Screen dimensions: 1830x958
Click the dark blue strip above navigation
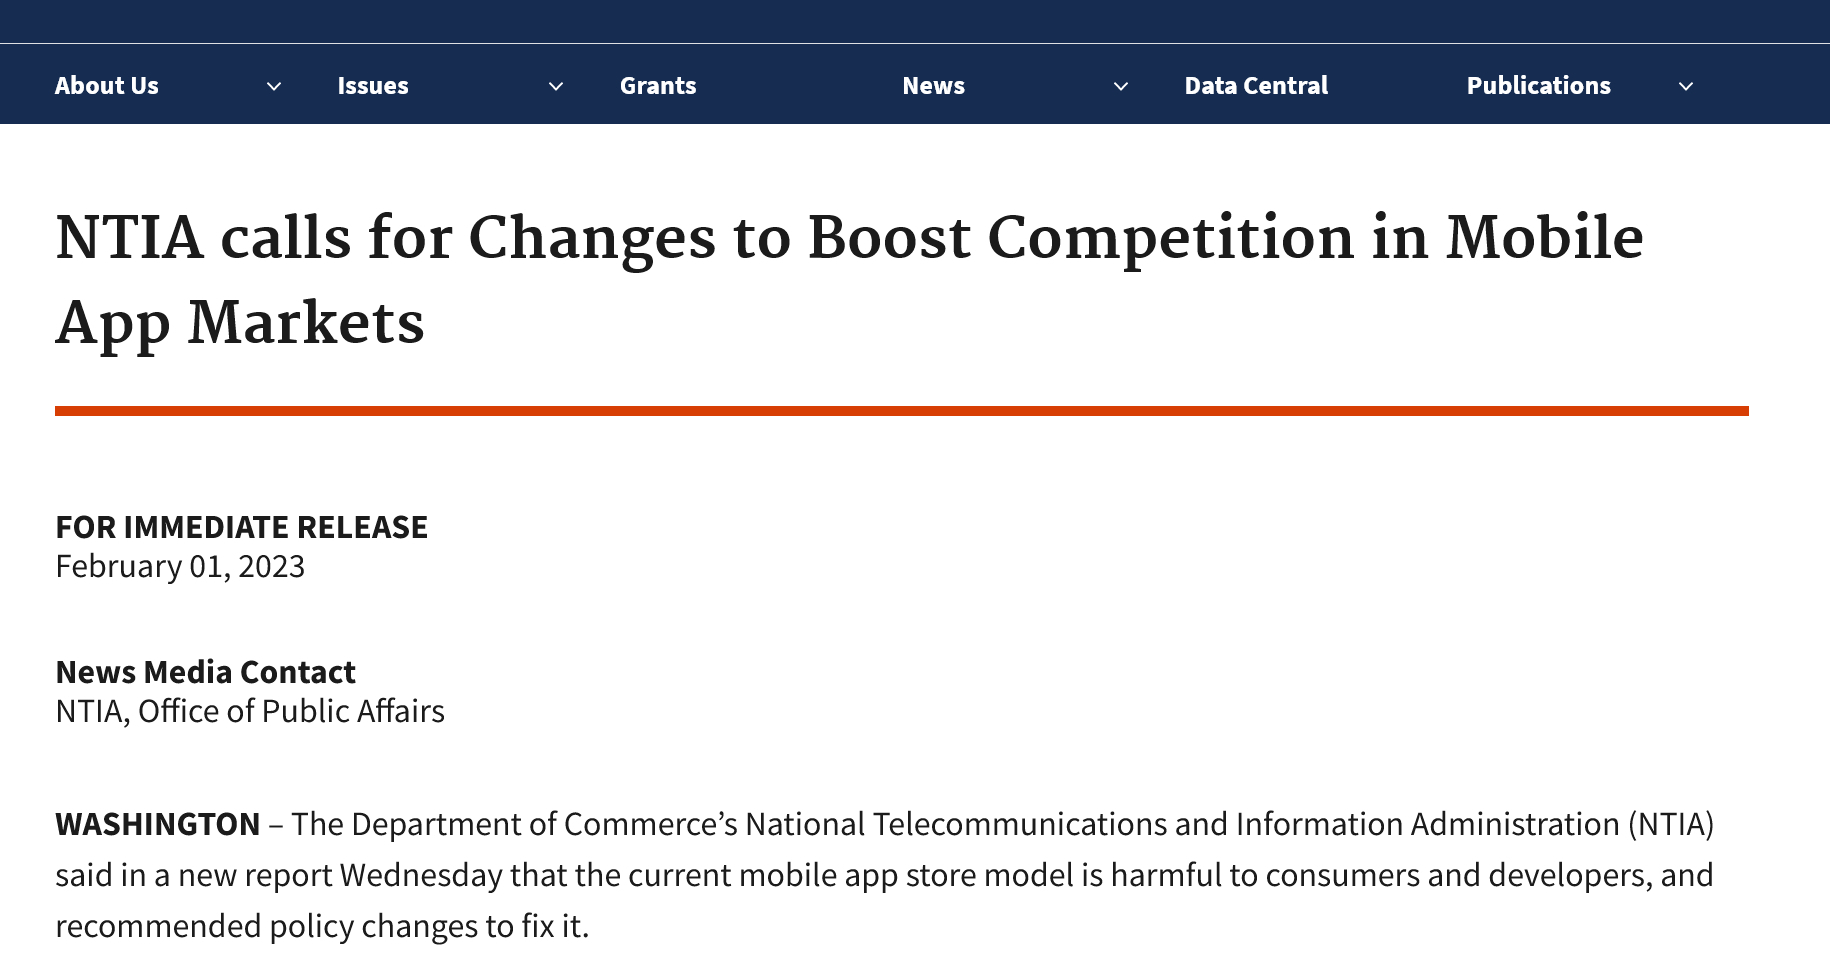(914, 21)
